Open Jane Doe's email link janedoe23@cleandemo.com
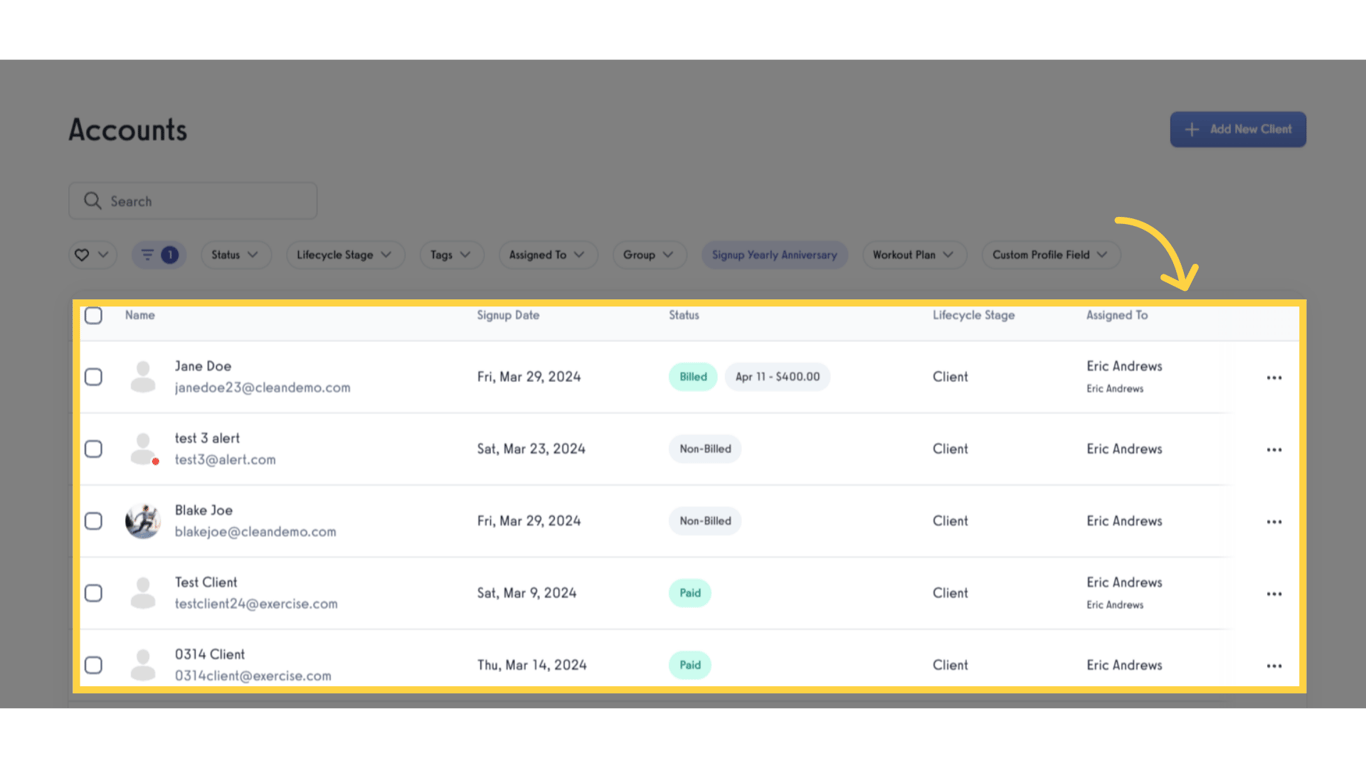The width and height of the screenshot is (1366, 768). click(263, 388)
